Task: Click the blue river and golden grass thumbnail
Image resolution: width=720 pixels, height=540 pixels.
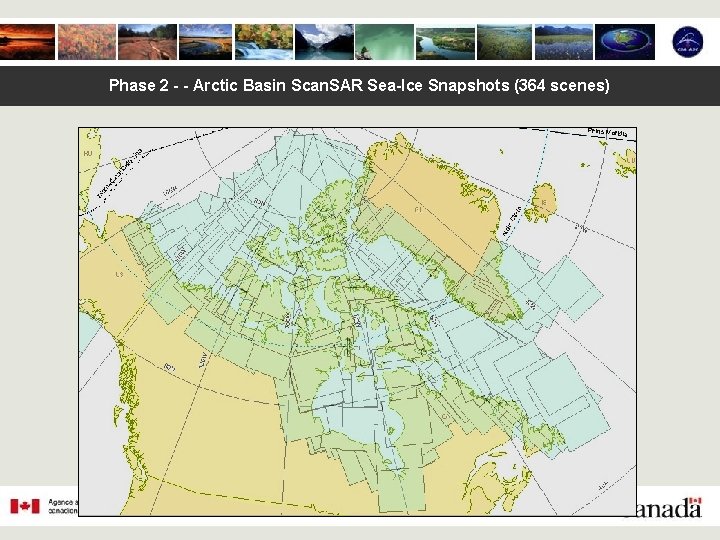Action: [206, 42]
